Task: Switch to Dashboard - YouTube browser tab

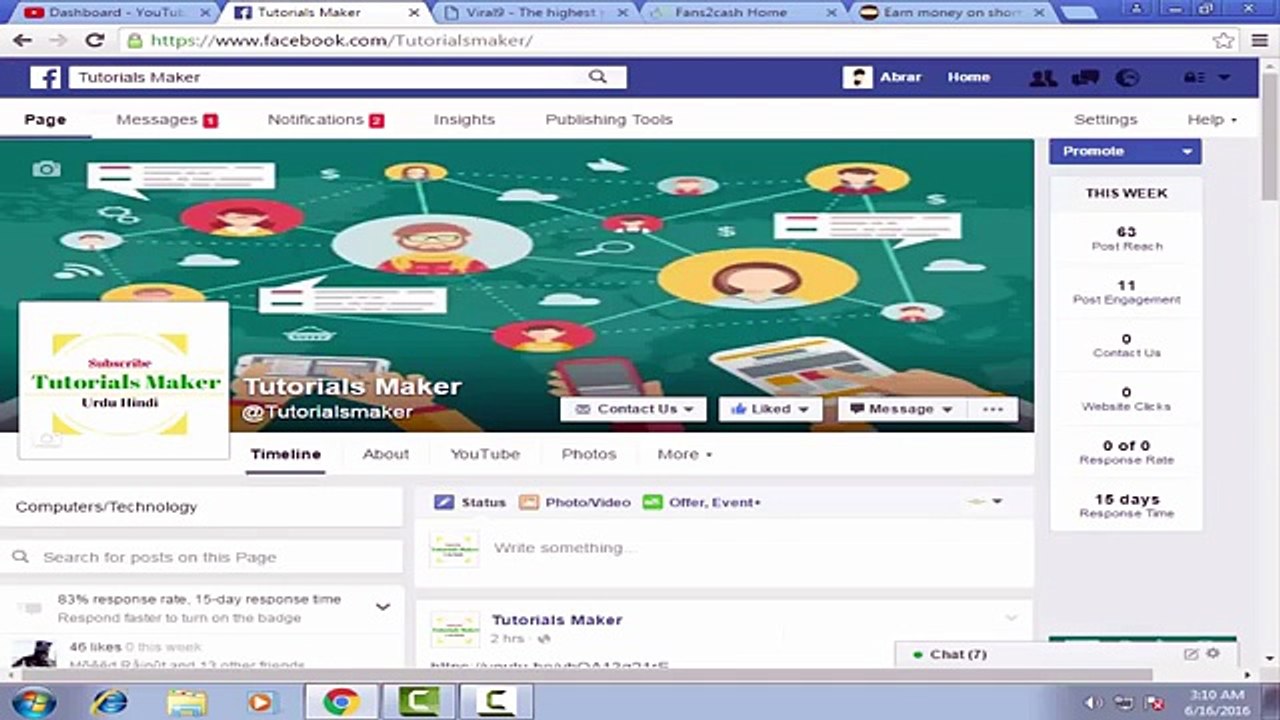Action: [x=115, y=13]
